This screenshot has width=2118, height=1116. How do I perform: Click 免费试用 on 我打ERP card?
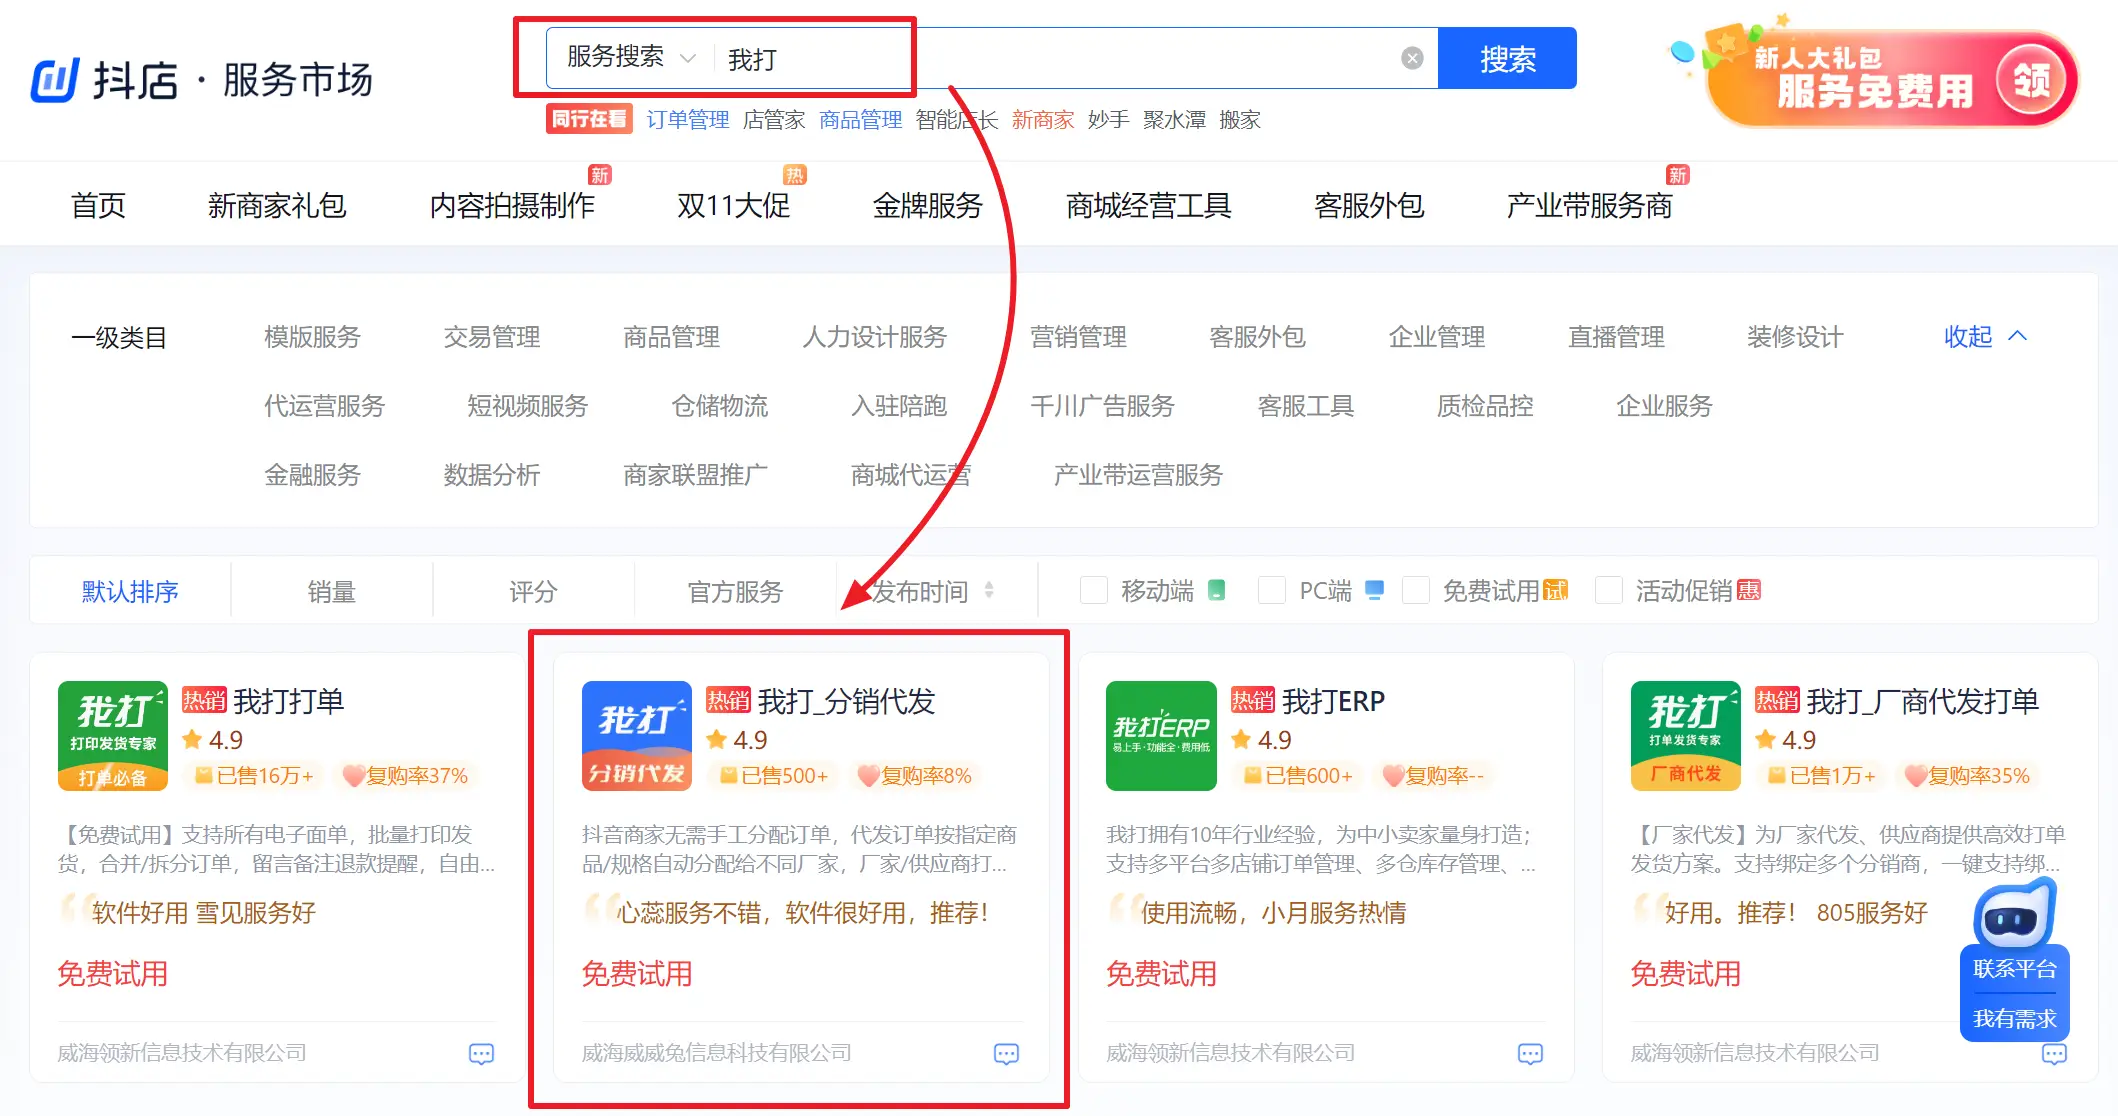click(1161, 973)
